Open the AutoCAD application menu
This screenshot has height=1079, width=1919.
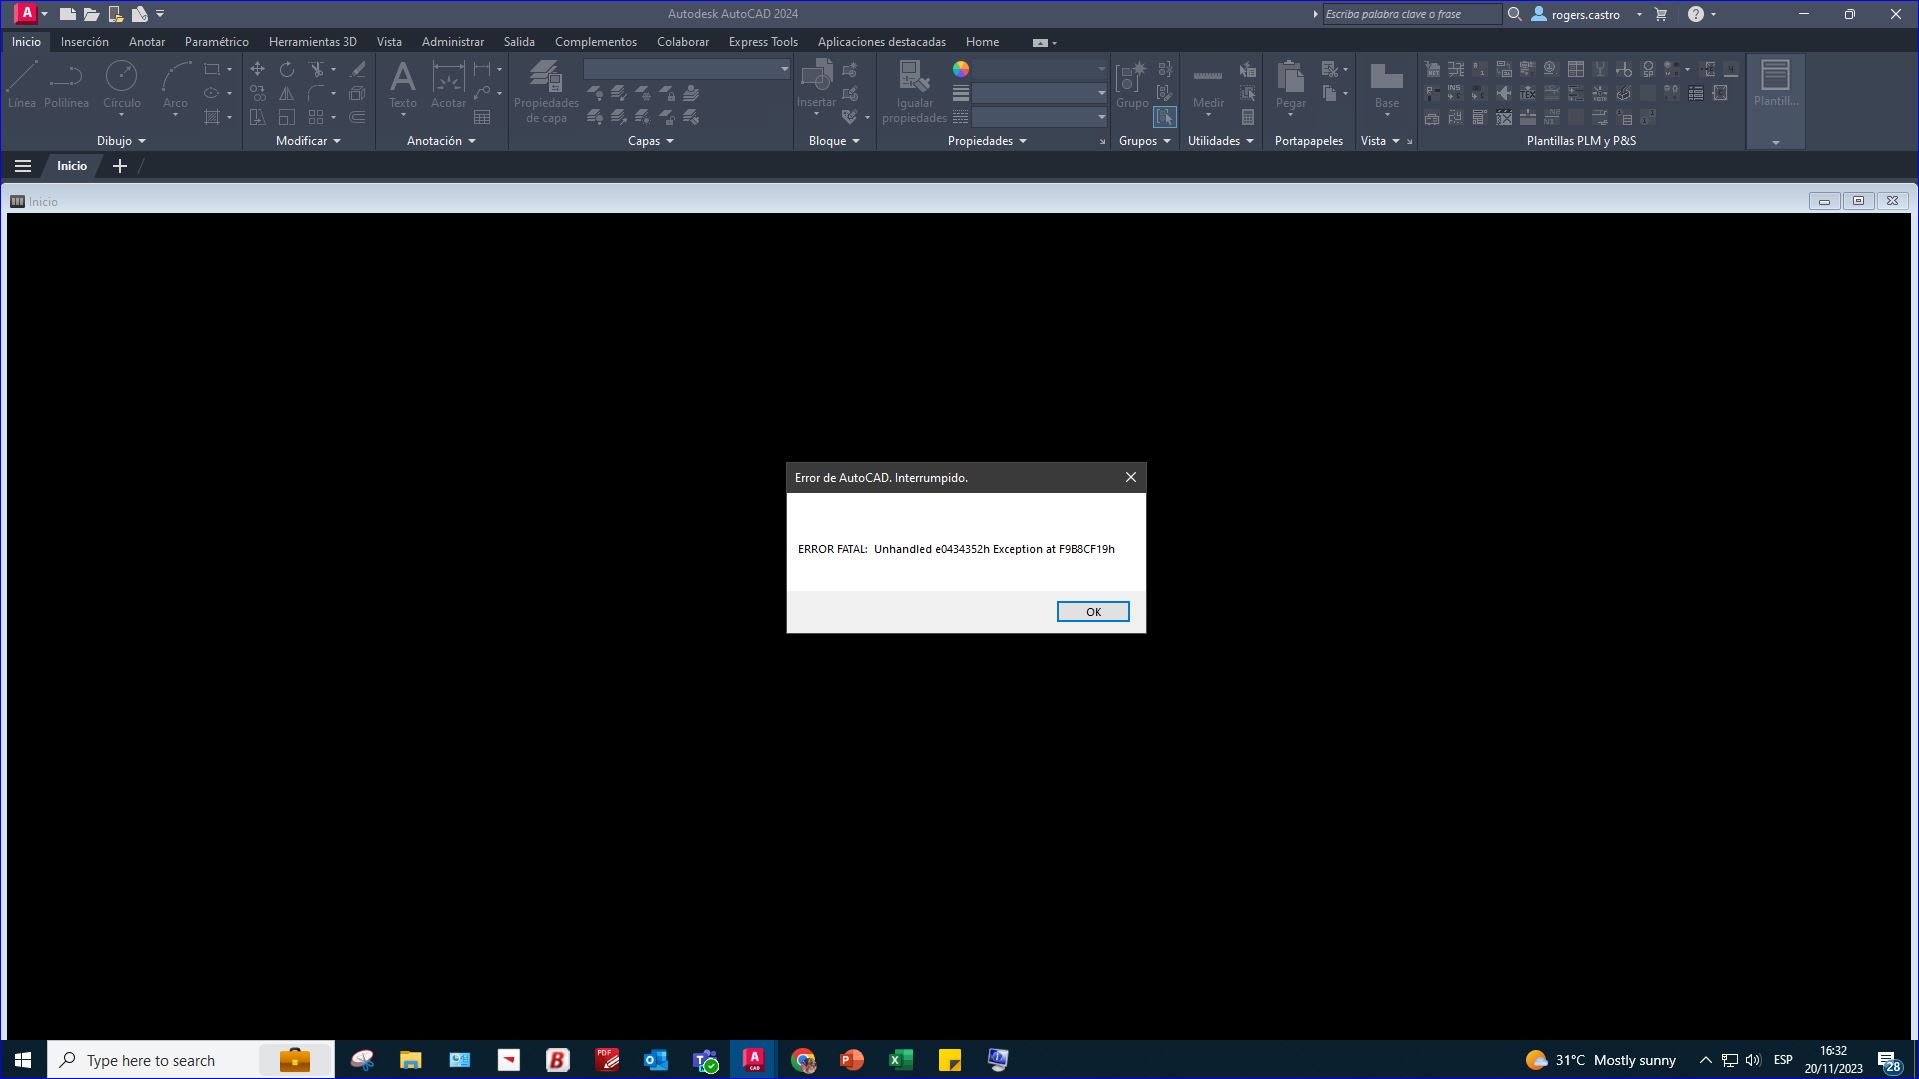(28, 13)
